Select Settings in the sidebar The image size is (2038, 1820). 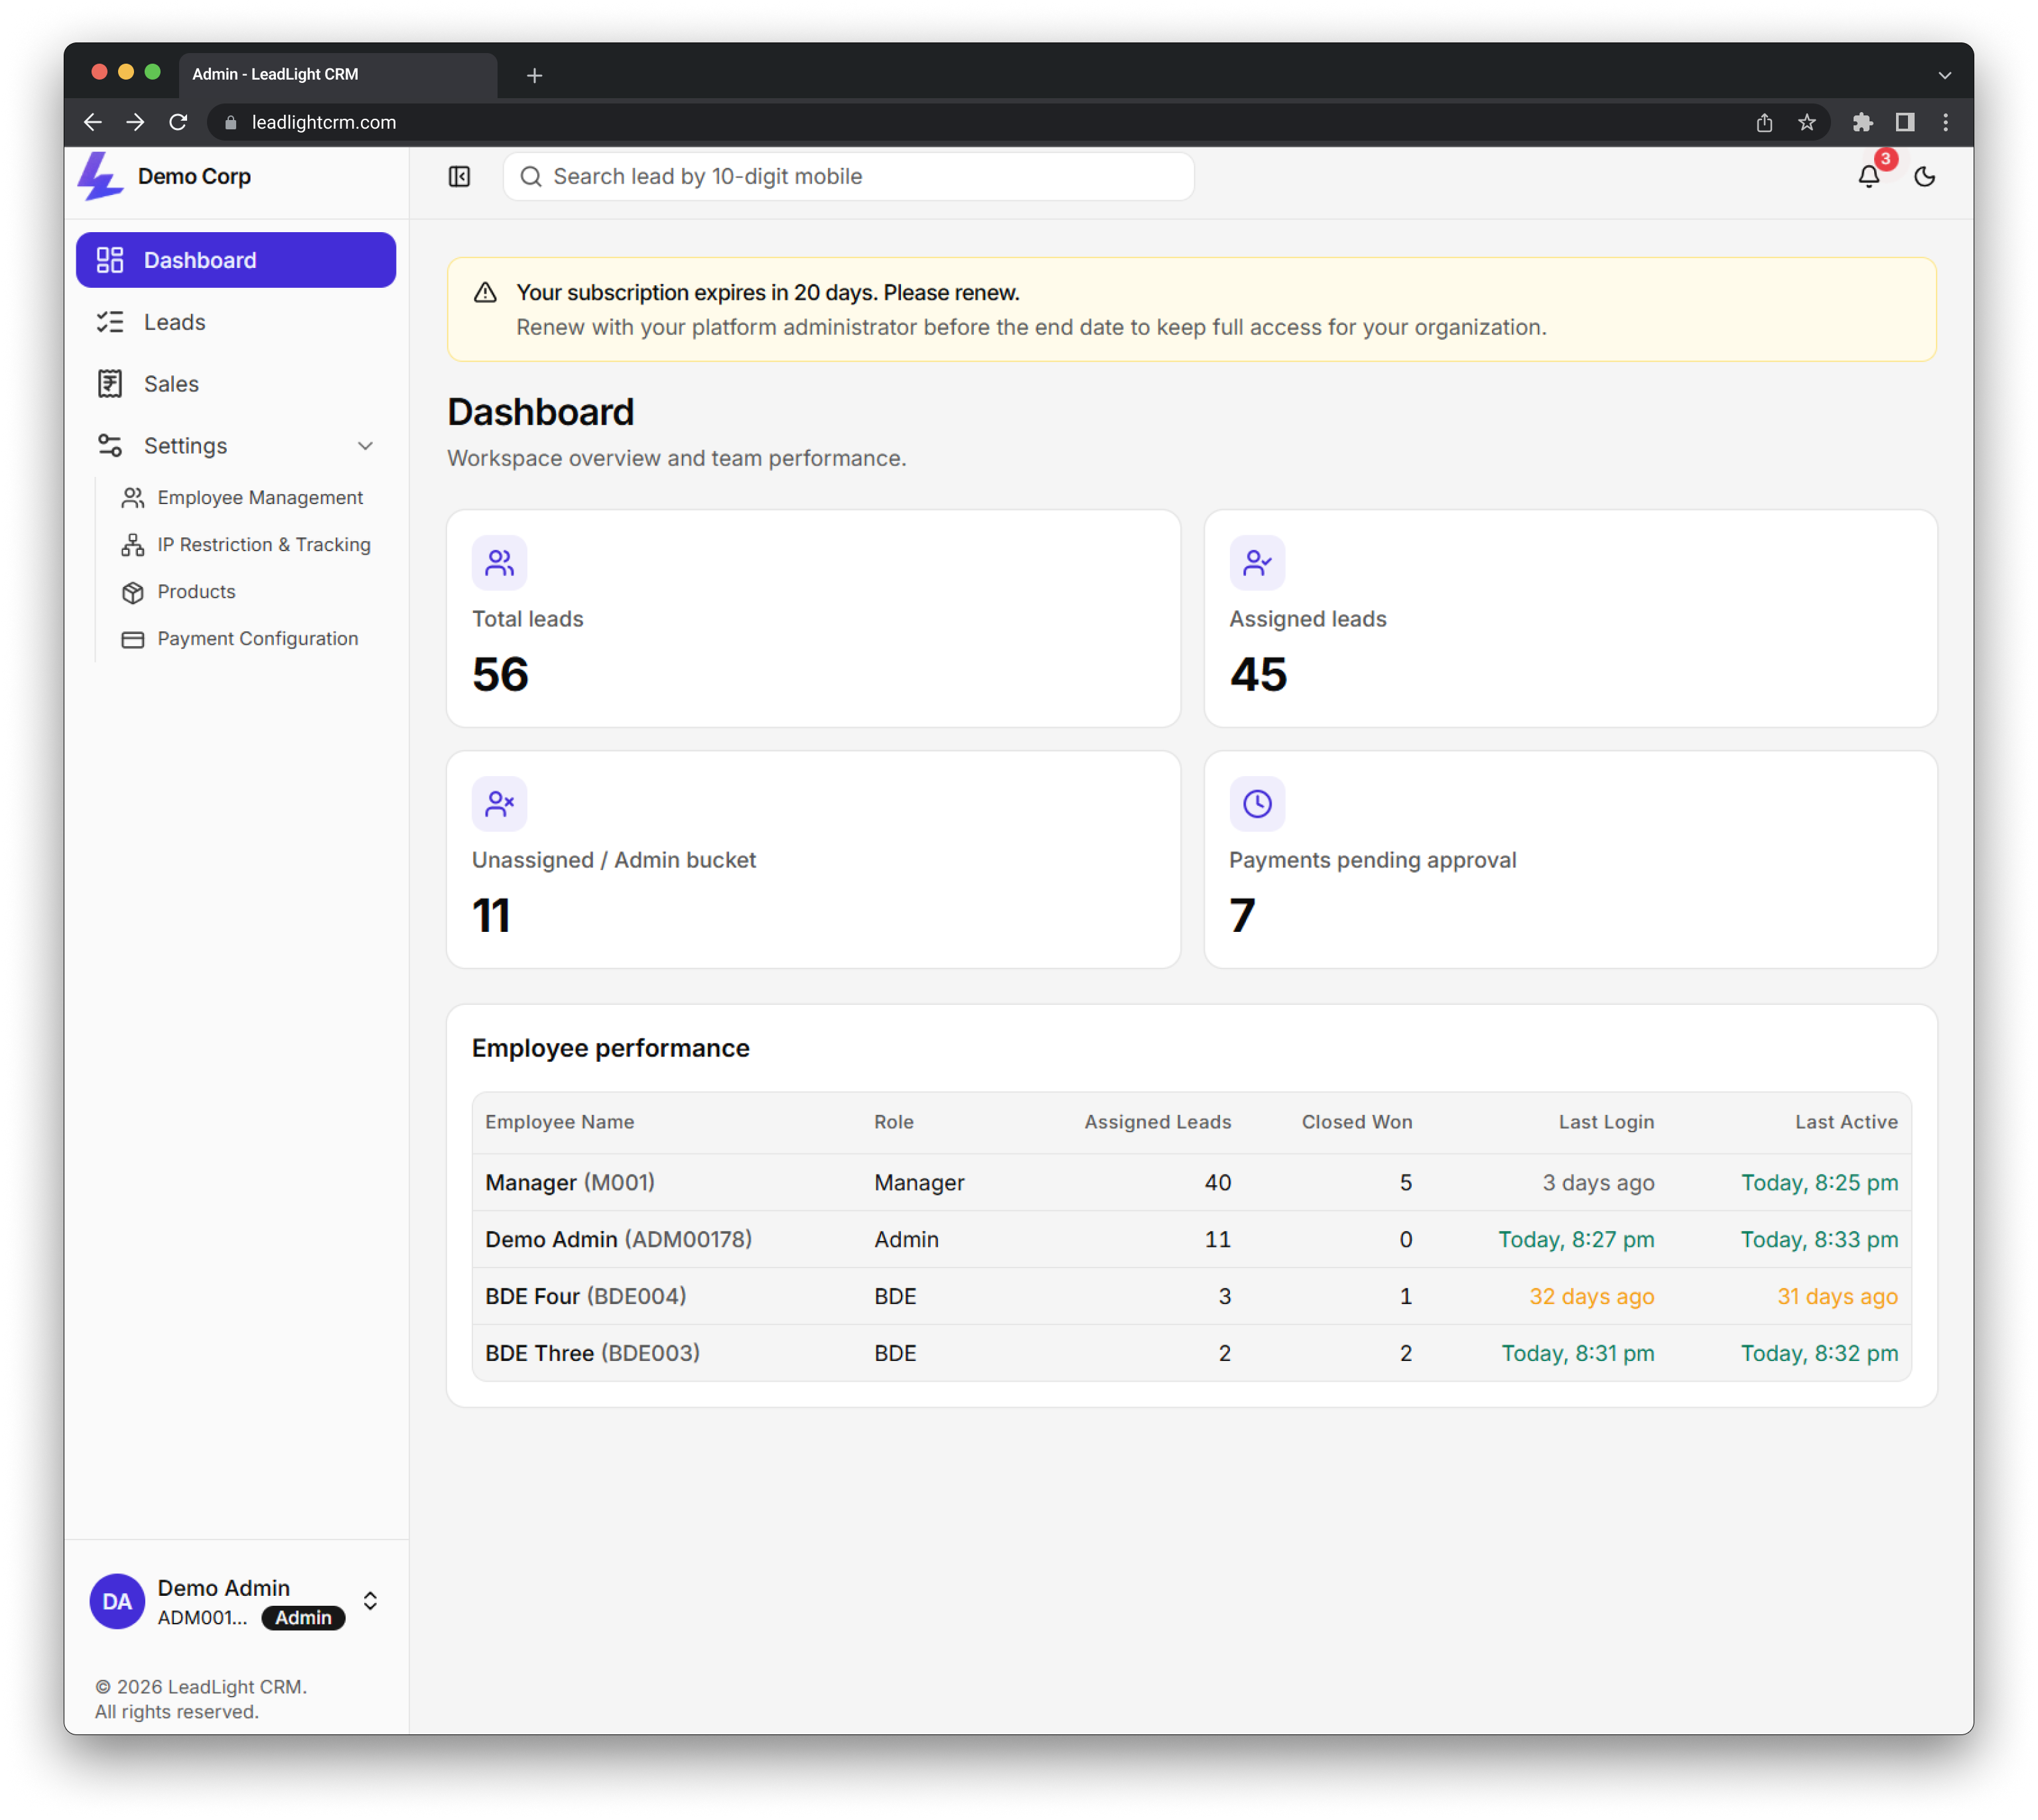point(236,446)
